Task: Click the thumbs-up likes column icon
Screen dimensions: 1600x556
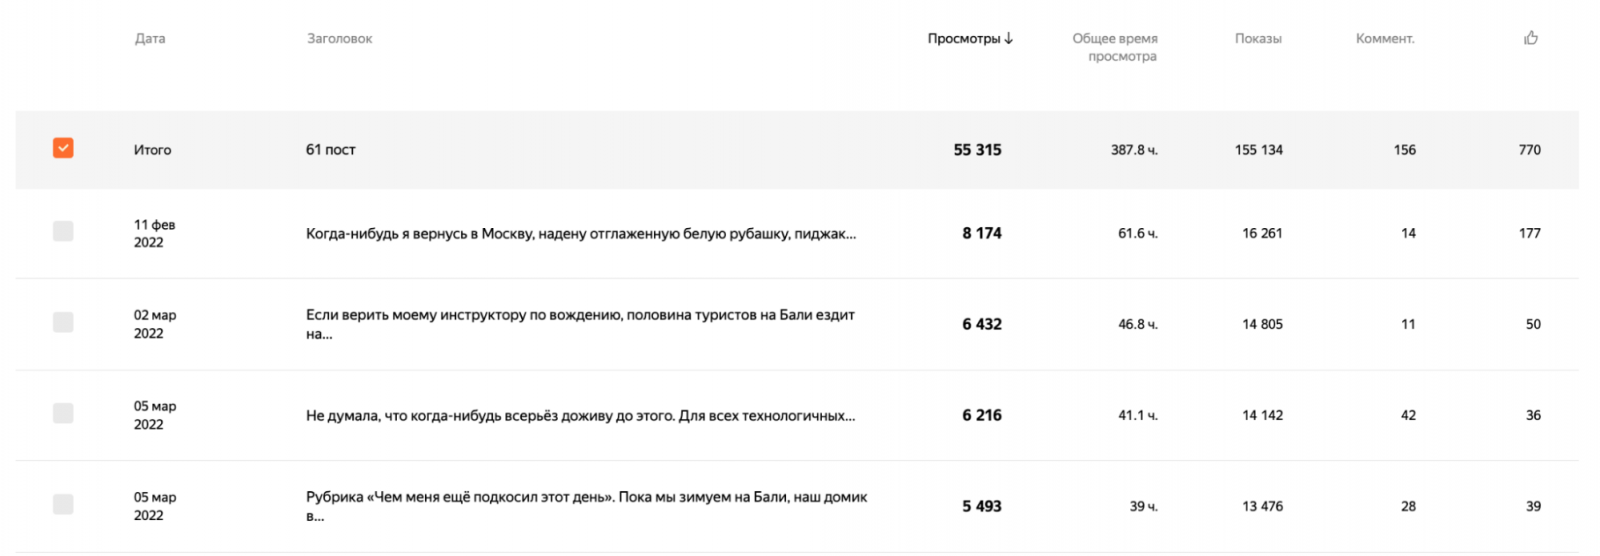Action: coord(1530,38)
